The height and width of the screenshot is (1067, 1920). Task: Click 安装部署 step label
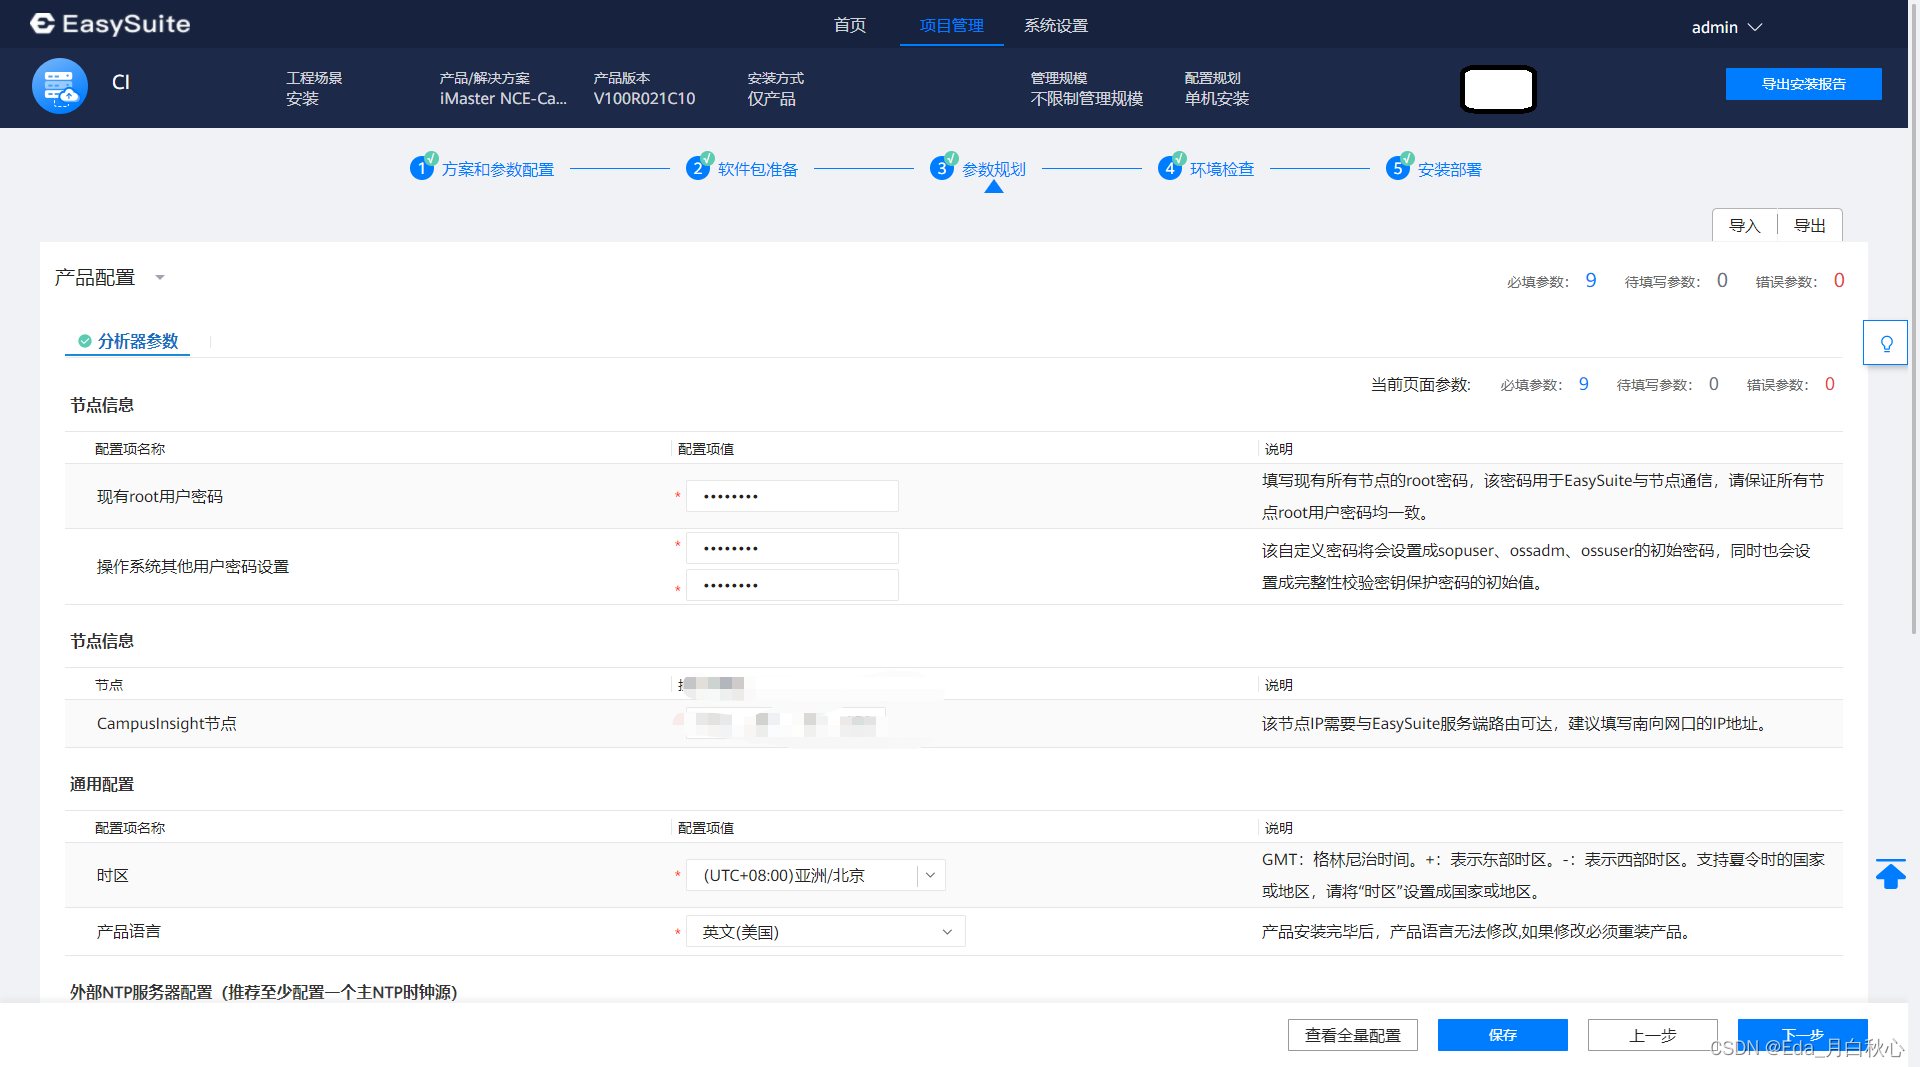[1450, 169]
